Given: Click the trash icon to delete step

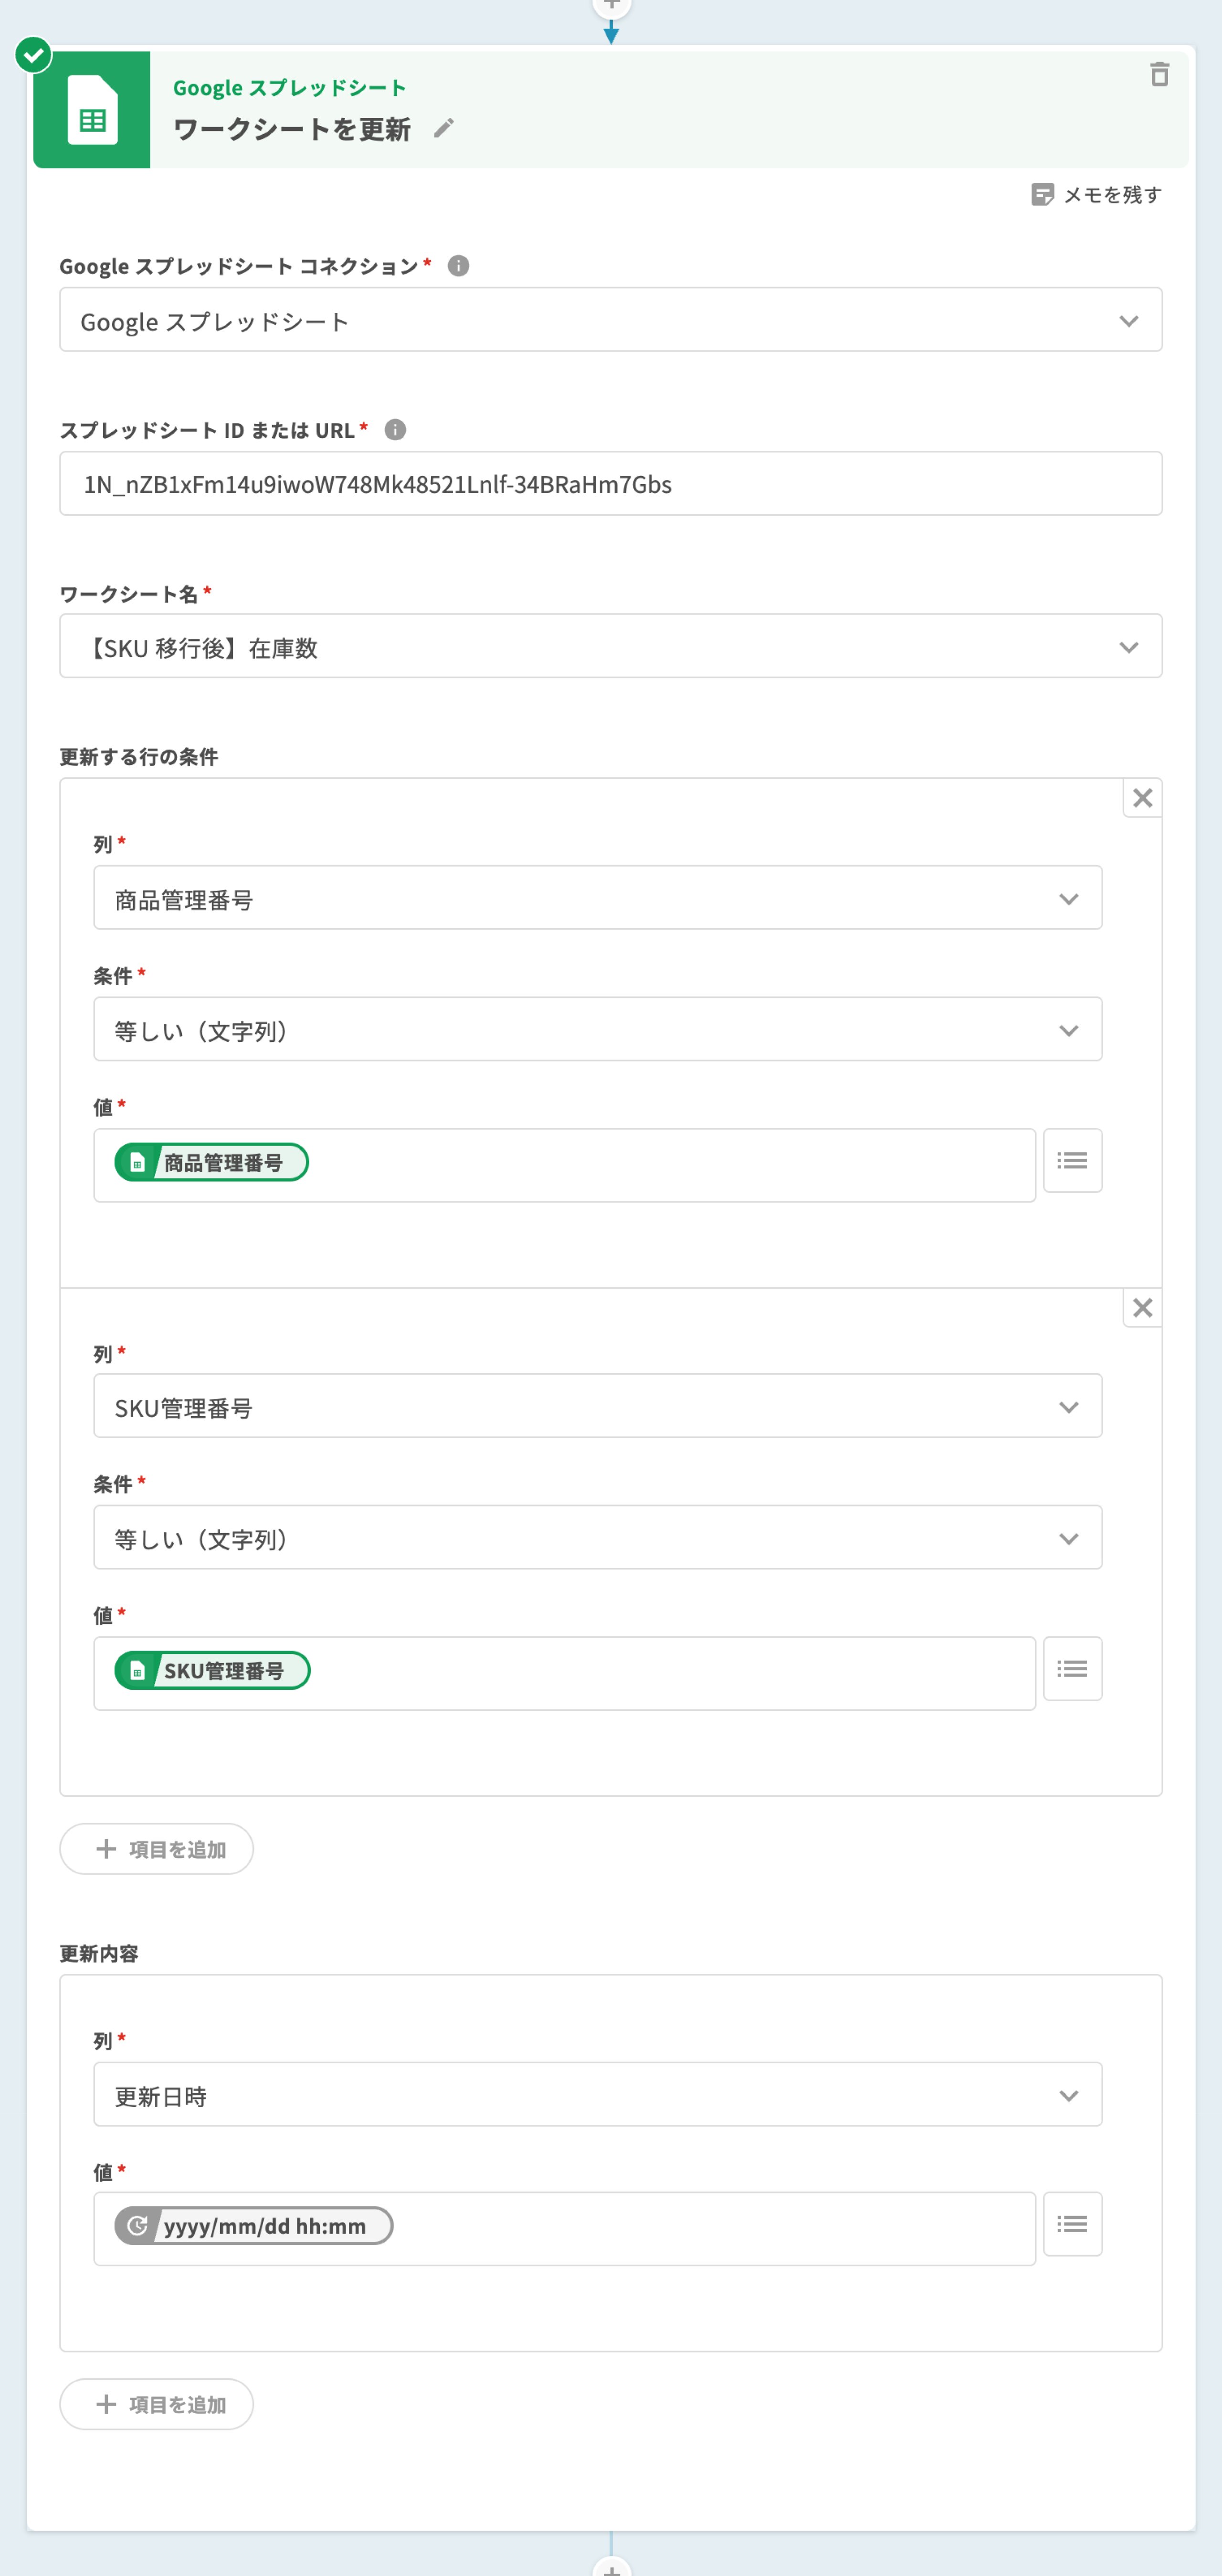Looking at the screenshot, I should 1159,74.
